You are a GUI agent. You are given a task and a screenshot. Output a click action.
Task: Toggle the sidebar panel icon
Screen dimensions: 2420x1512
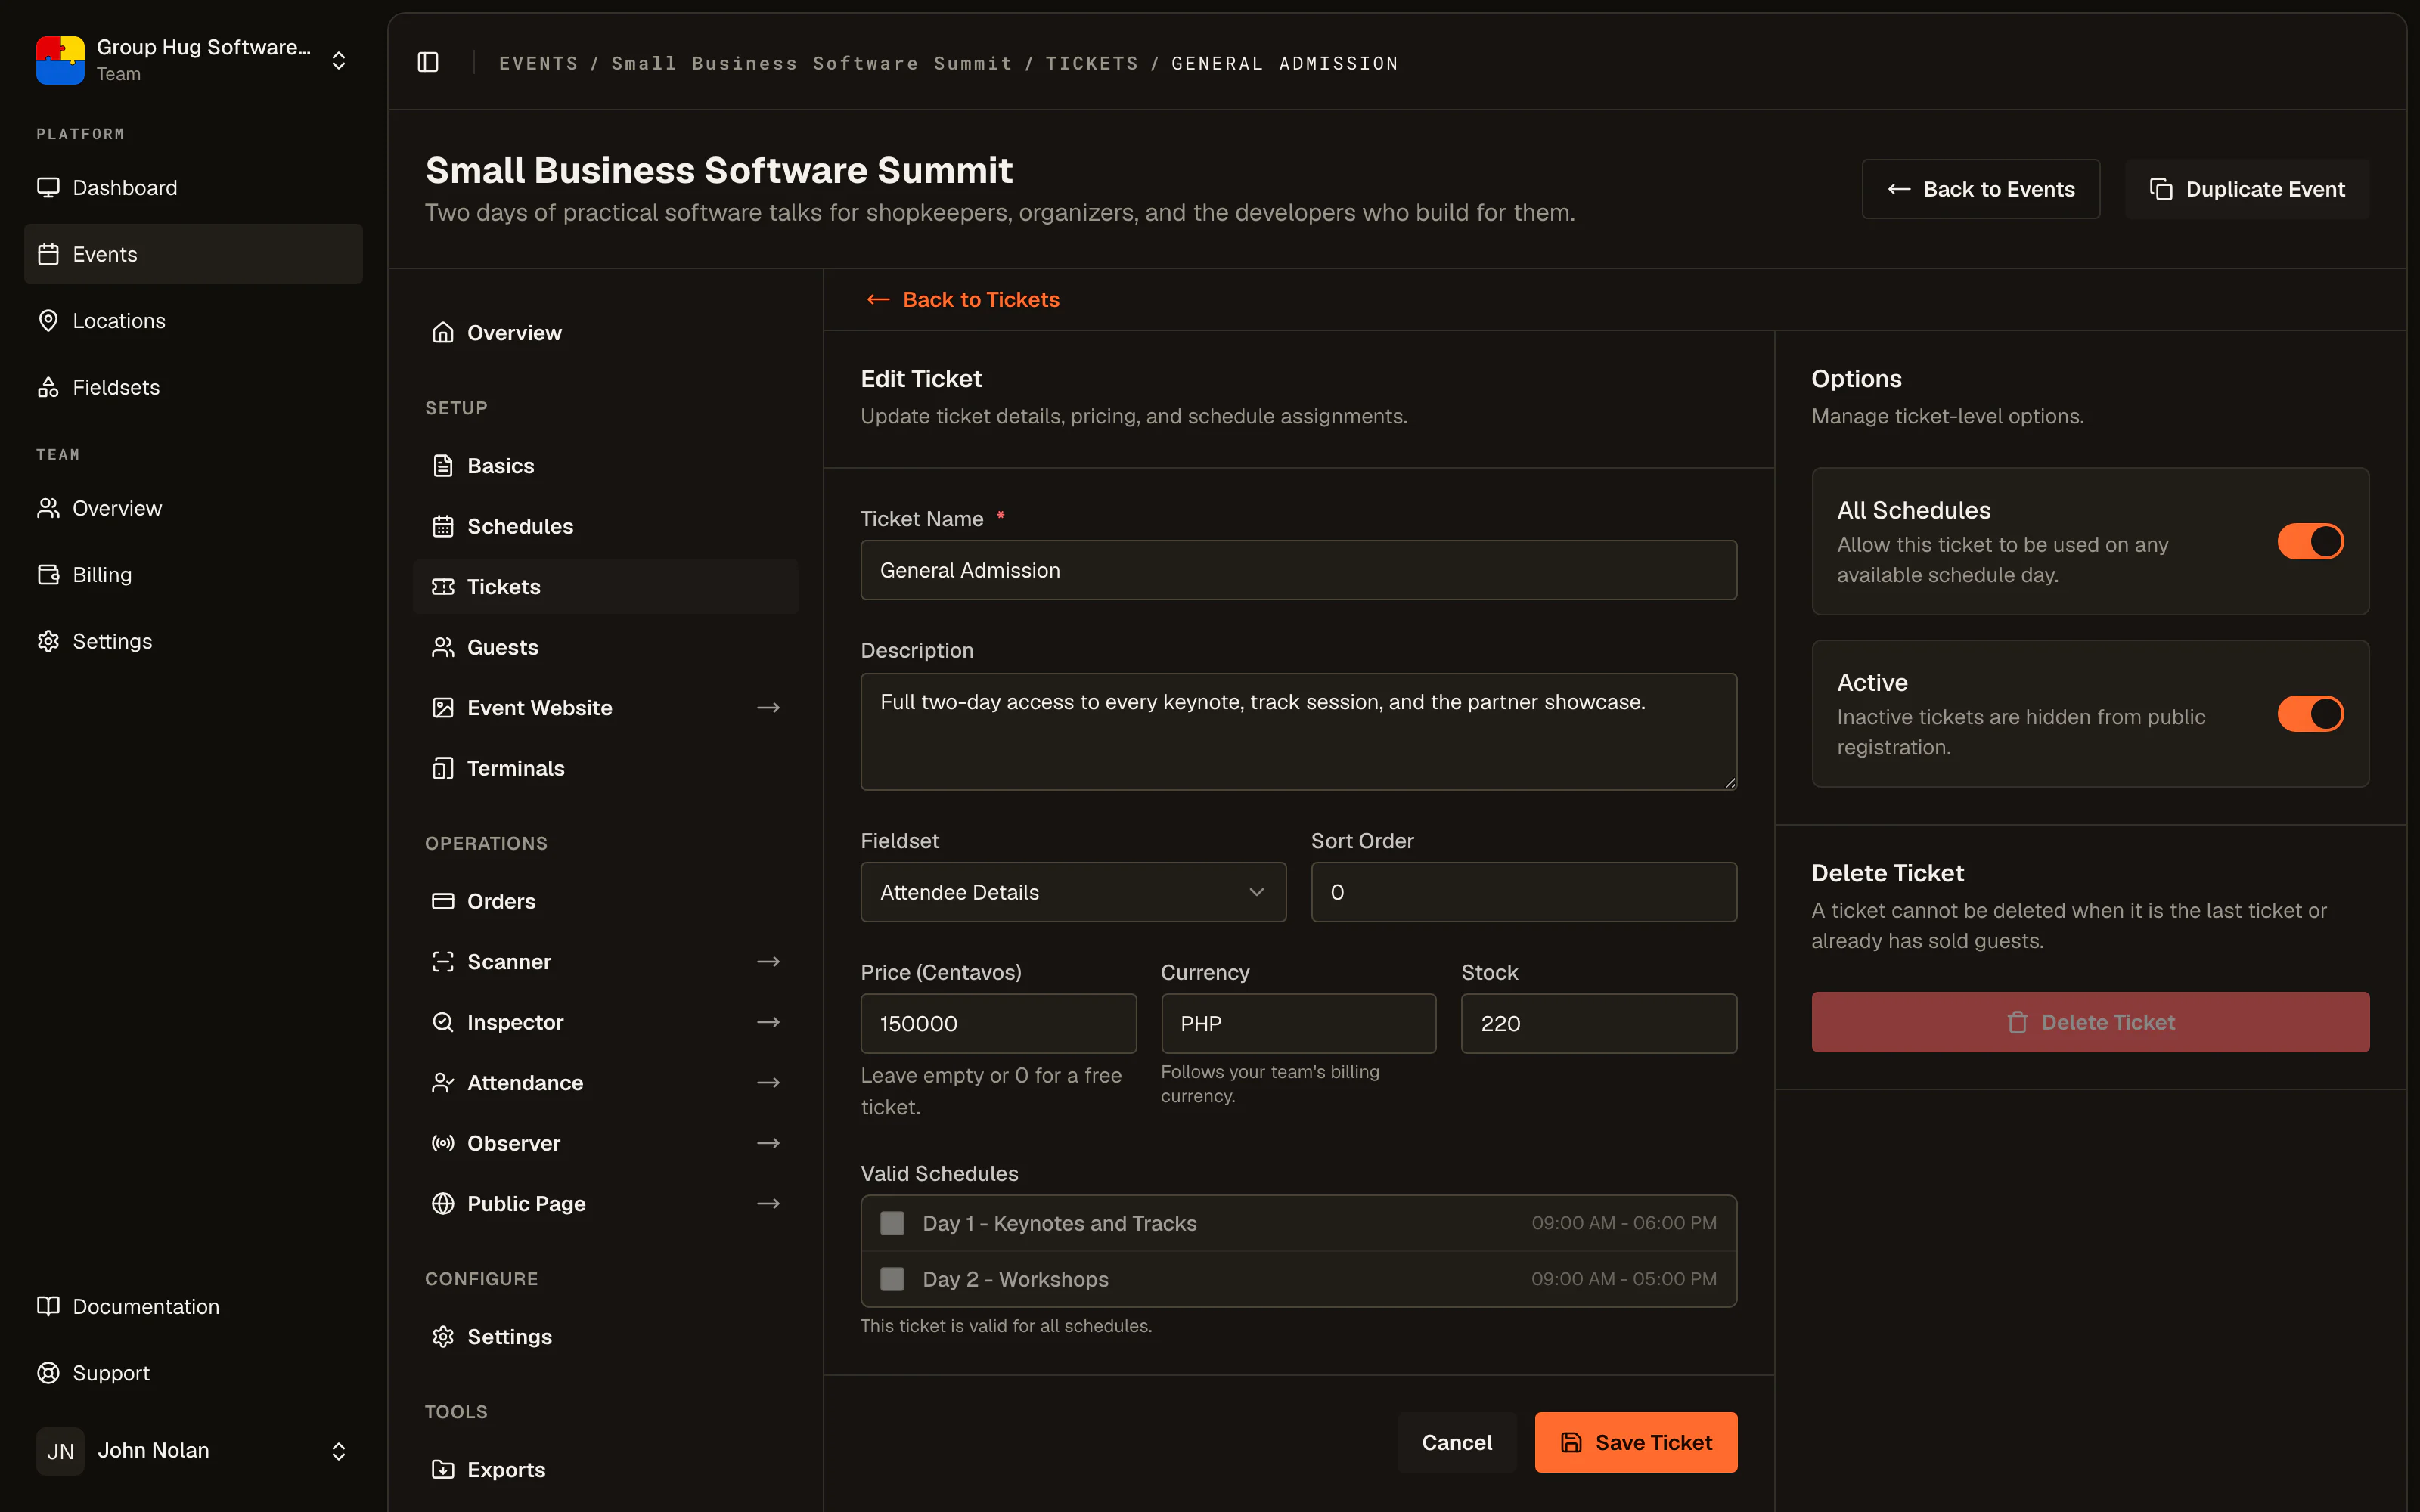click(x=428, y=62)
